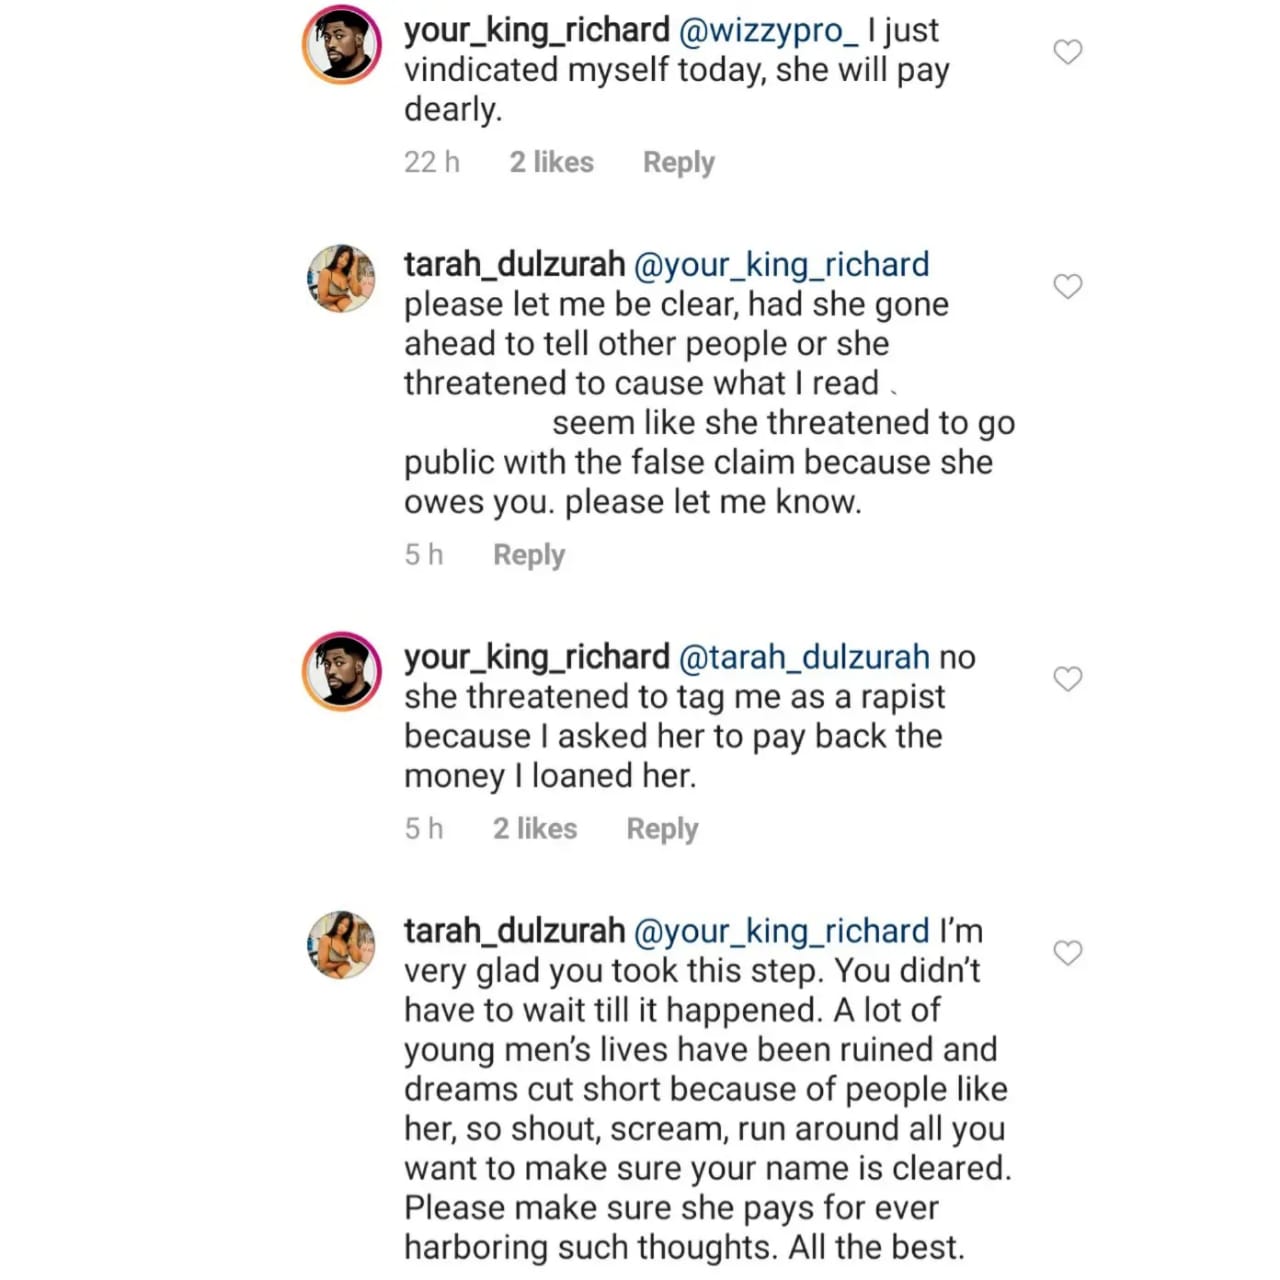Tap your_king_richard's profile picture beside "money I loaned her"
Screen dimensions: 1280x1280
tap(342, 671)
